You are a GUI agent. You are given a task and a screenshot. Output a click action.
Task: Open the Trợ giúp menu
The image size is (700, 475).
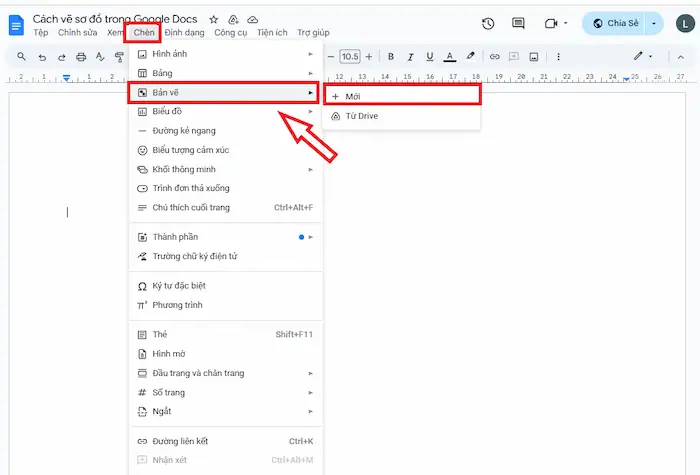(x=313, y=33)
